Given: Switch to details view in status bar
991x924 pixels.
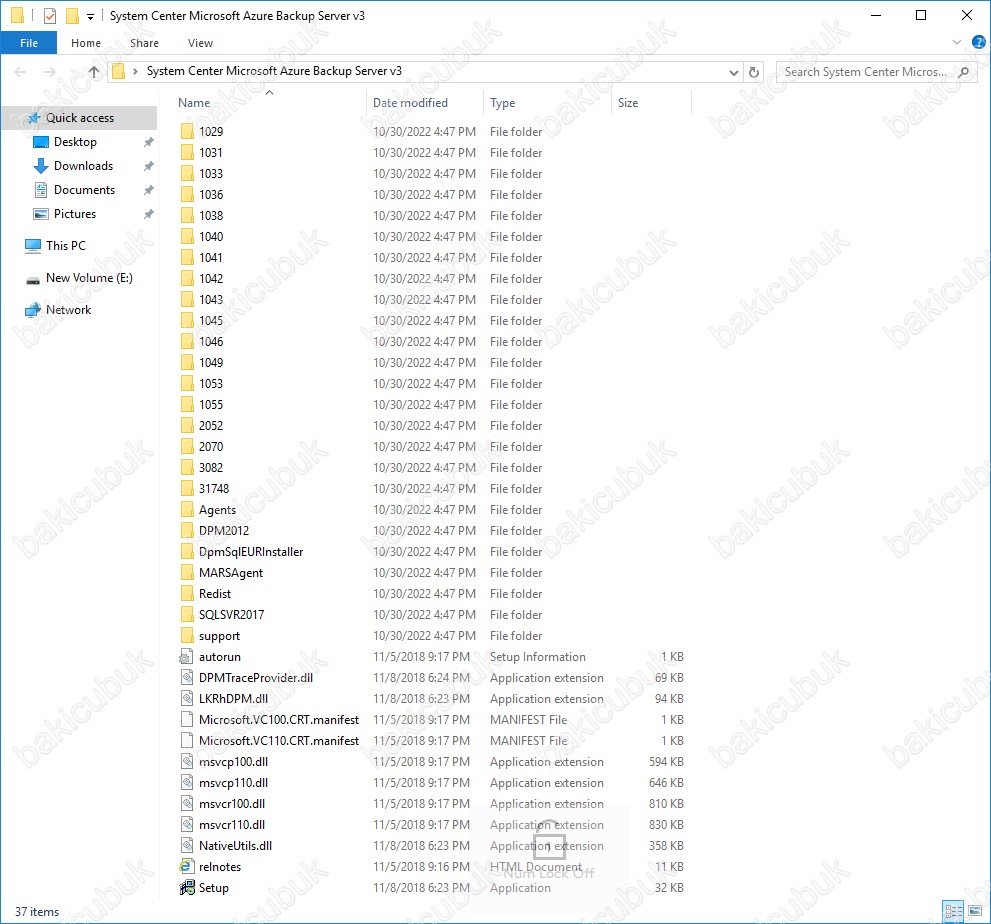Looking at the screenshot, I should [x=953, y=911].
